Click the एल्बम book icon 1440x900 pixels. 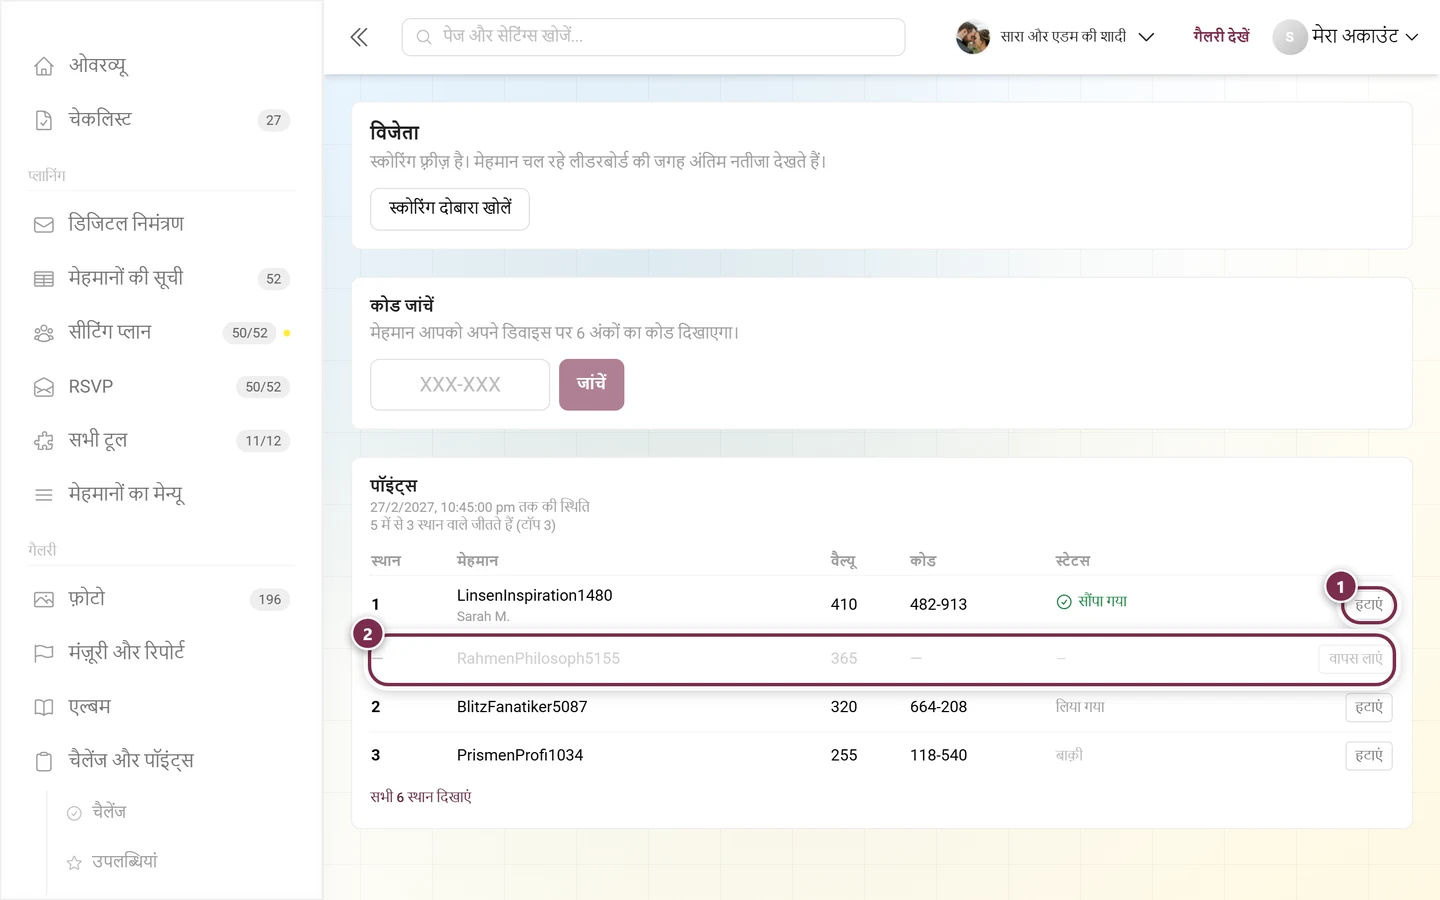[44, 708]
